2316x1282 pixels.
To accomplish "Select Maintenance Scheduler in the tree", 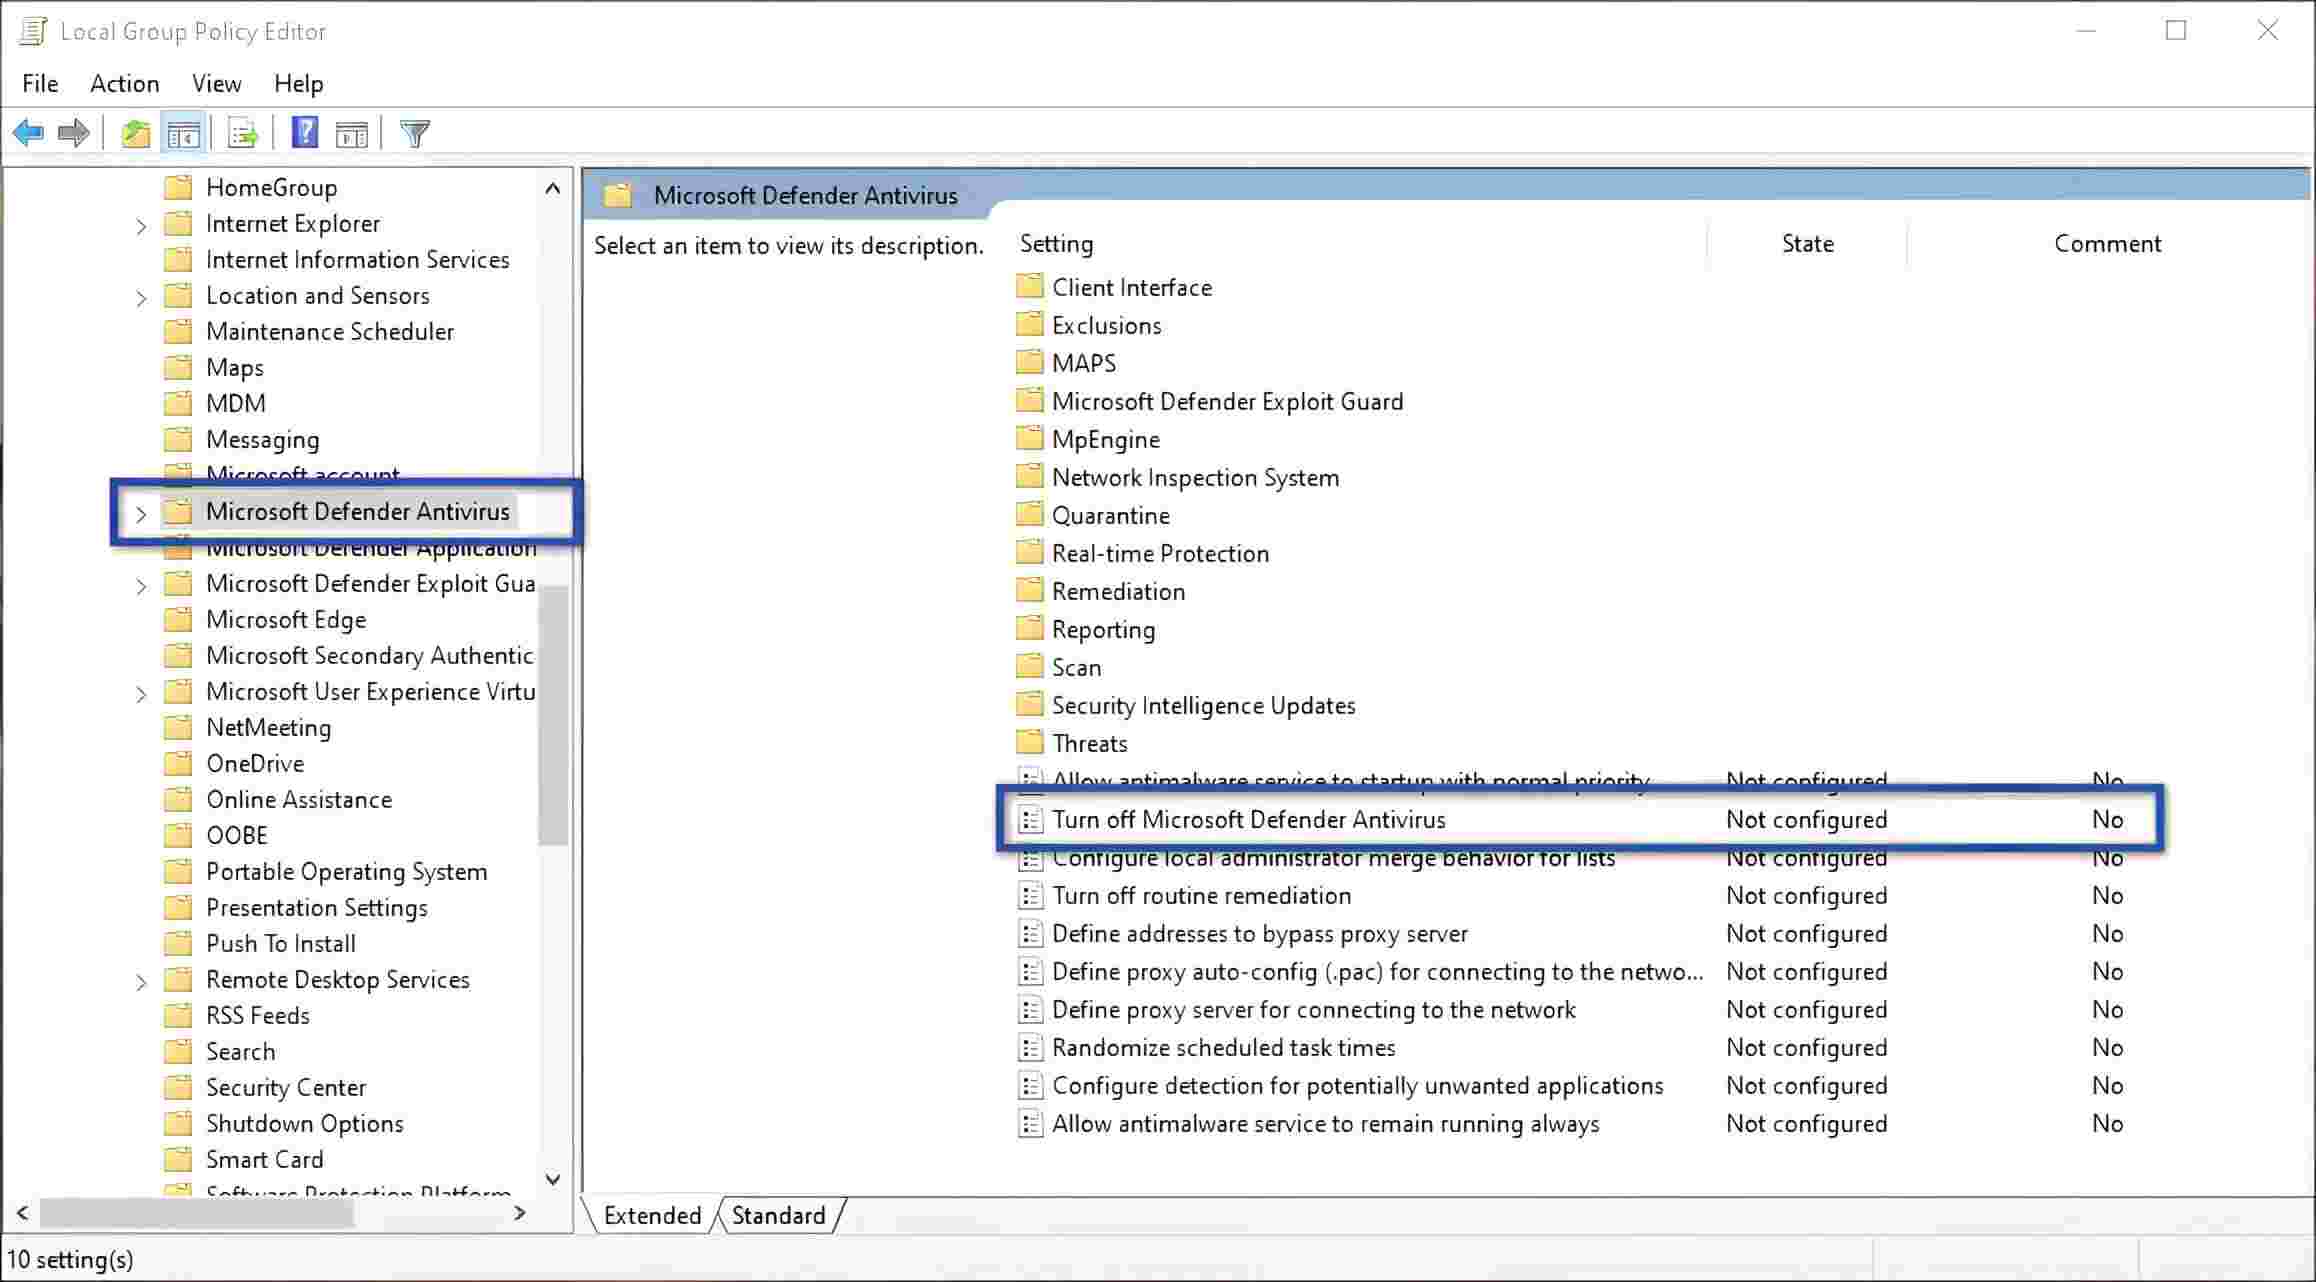I will click(330, 331).
